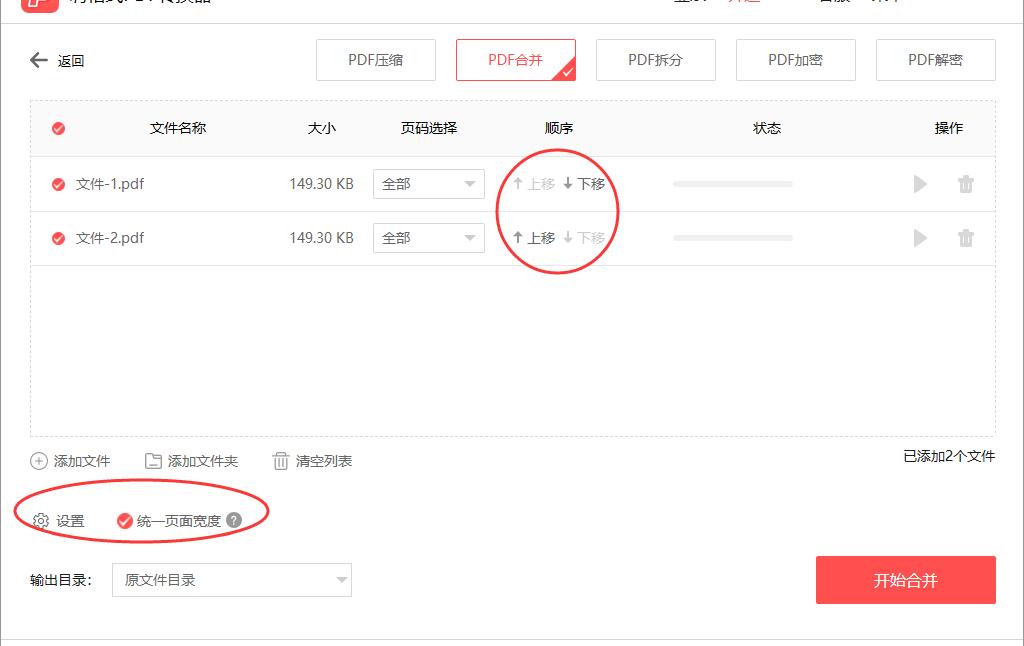Delete 文件-1.pdf with the trash icon
Screen dimensions: 1024x646
(x=966, y=184)
